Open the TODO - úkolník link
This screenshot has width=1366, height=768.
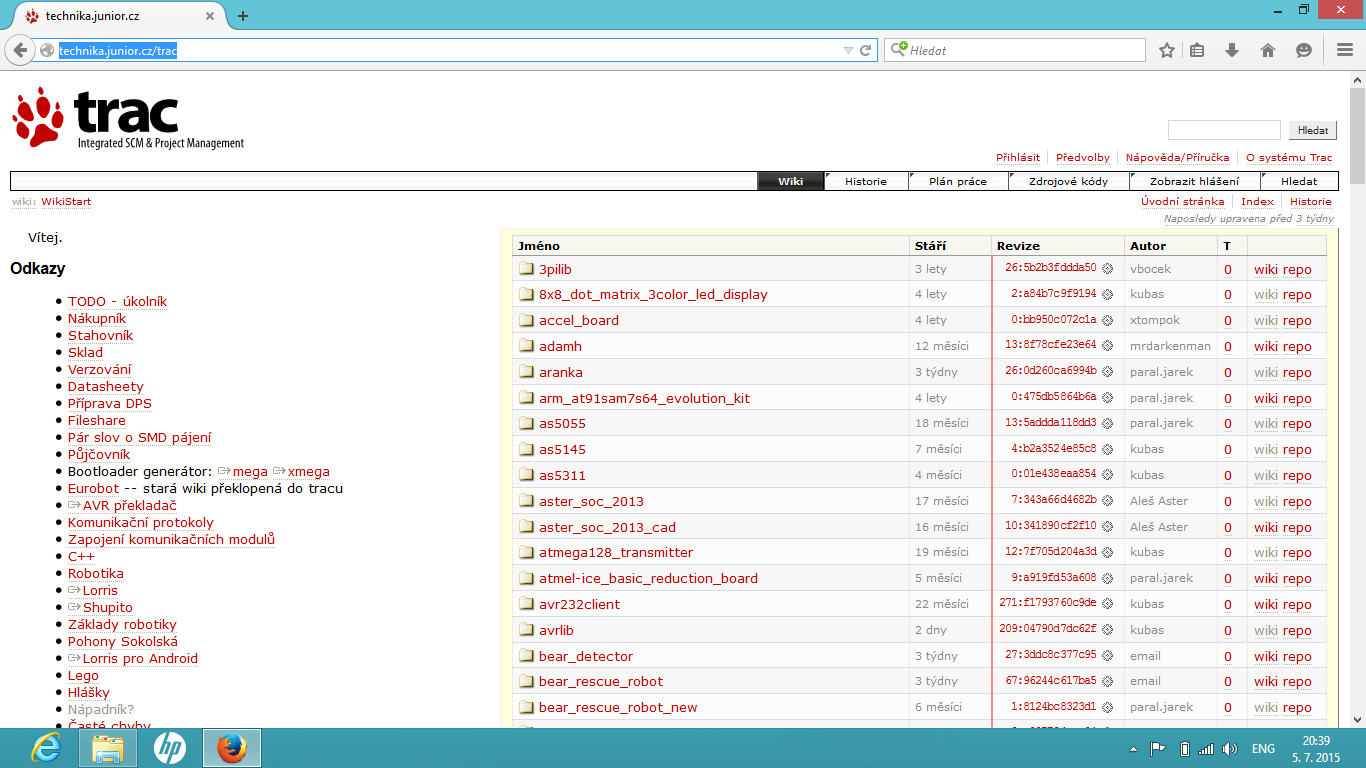117,301
